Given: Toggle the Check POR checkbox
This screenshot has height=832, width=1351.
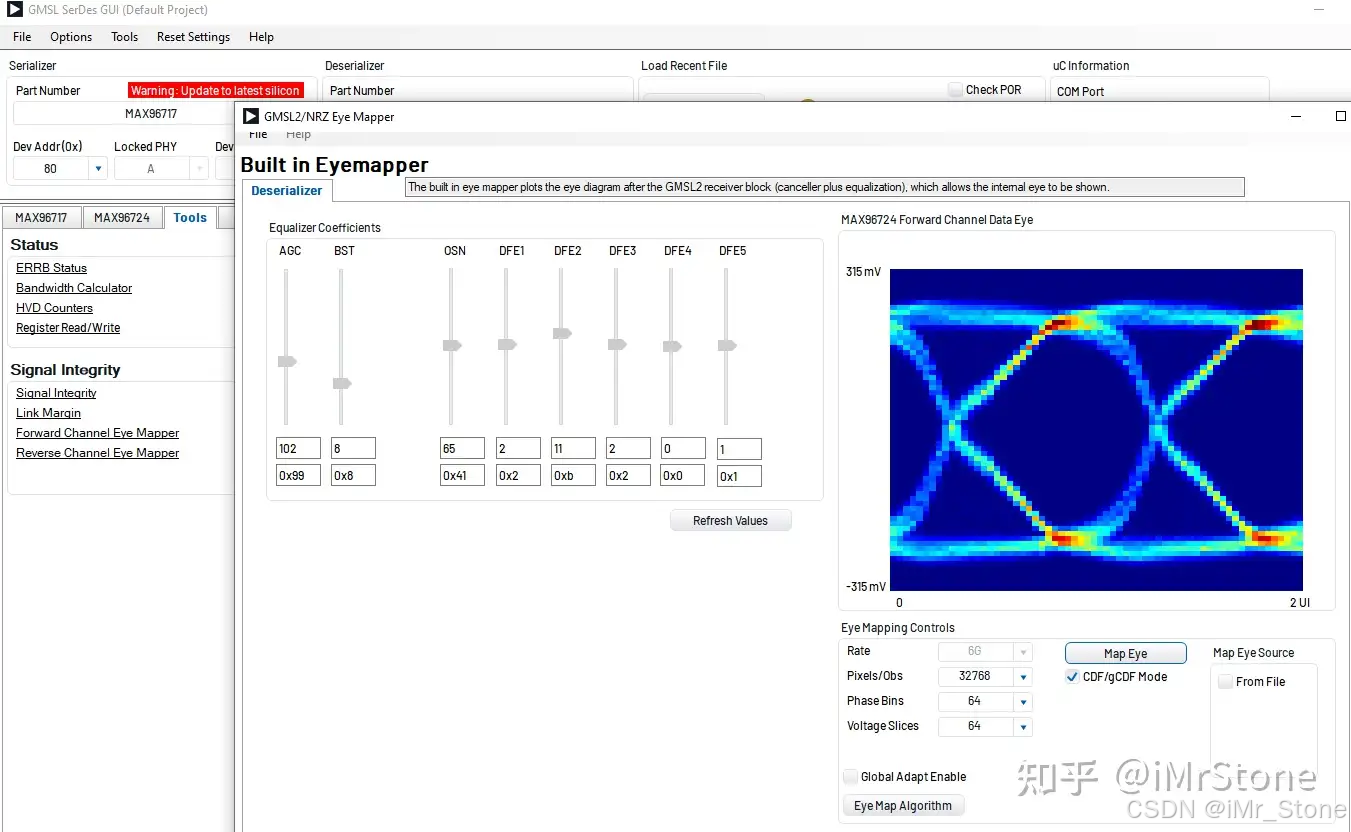Looking at the screenshot, I should coord(955,89).
